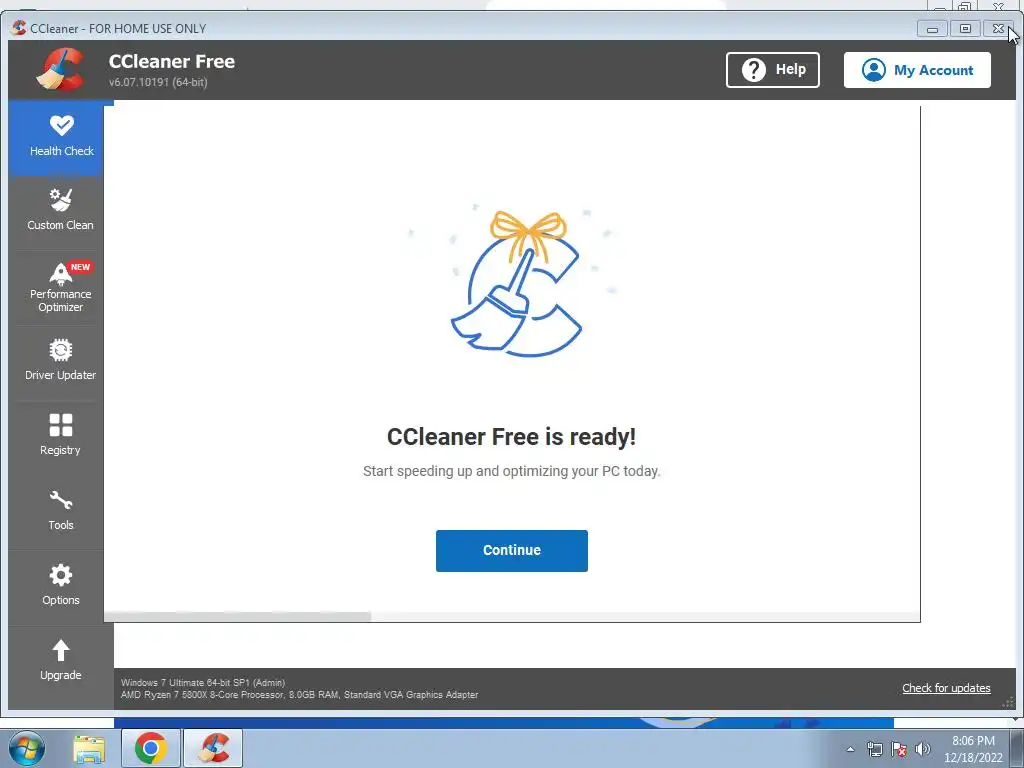Open Performance Optimizer from the sidebar
Viewport: 1024px width, 768px height.
(60, 287)
